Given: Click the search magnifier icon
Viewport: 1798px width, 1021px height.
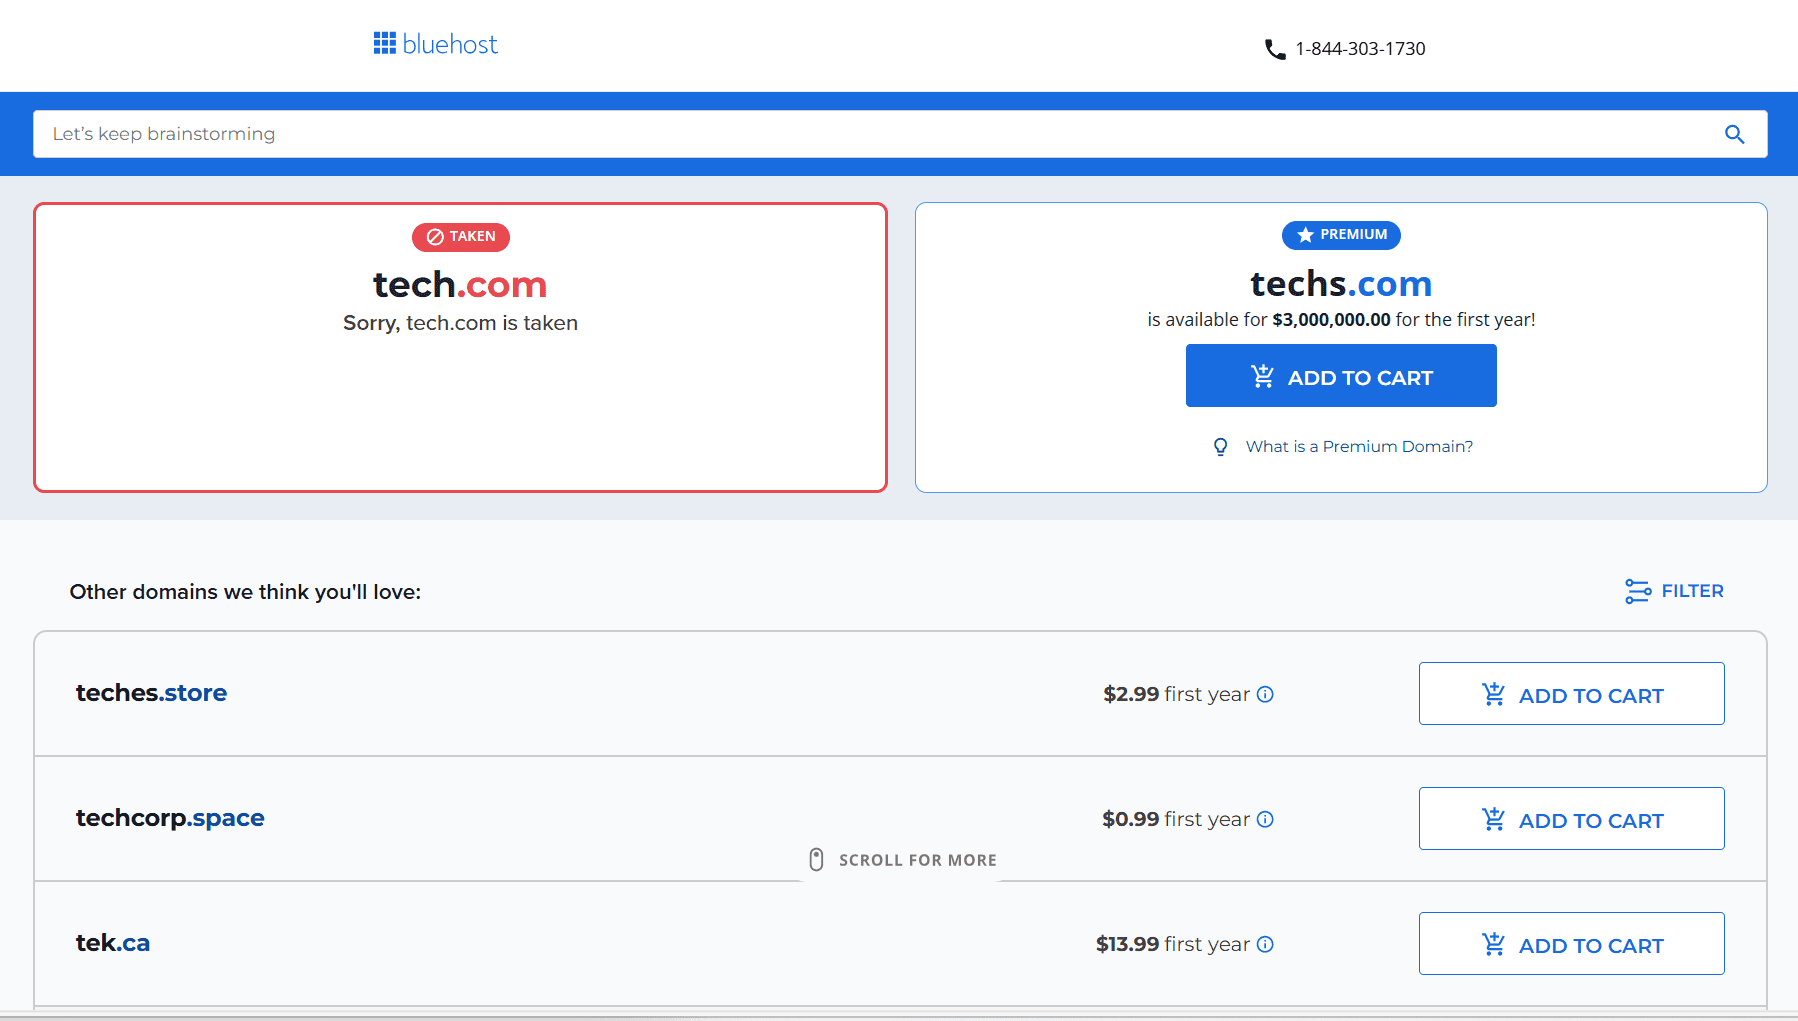Looking at the screenshot, I should [1735, 133].
